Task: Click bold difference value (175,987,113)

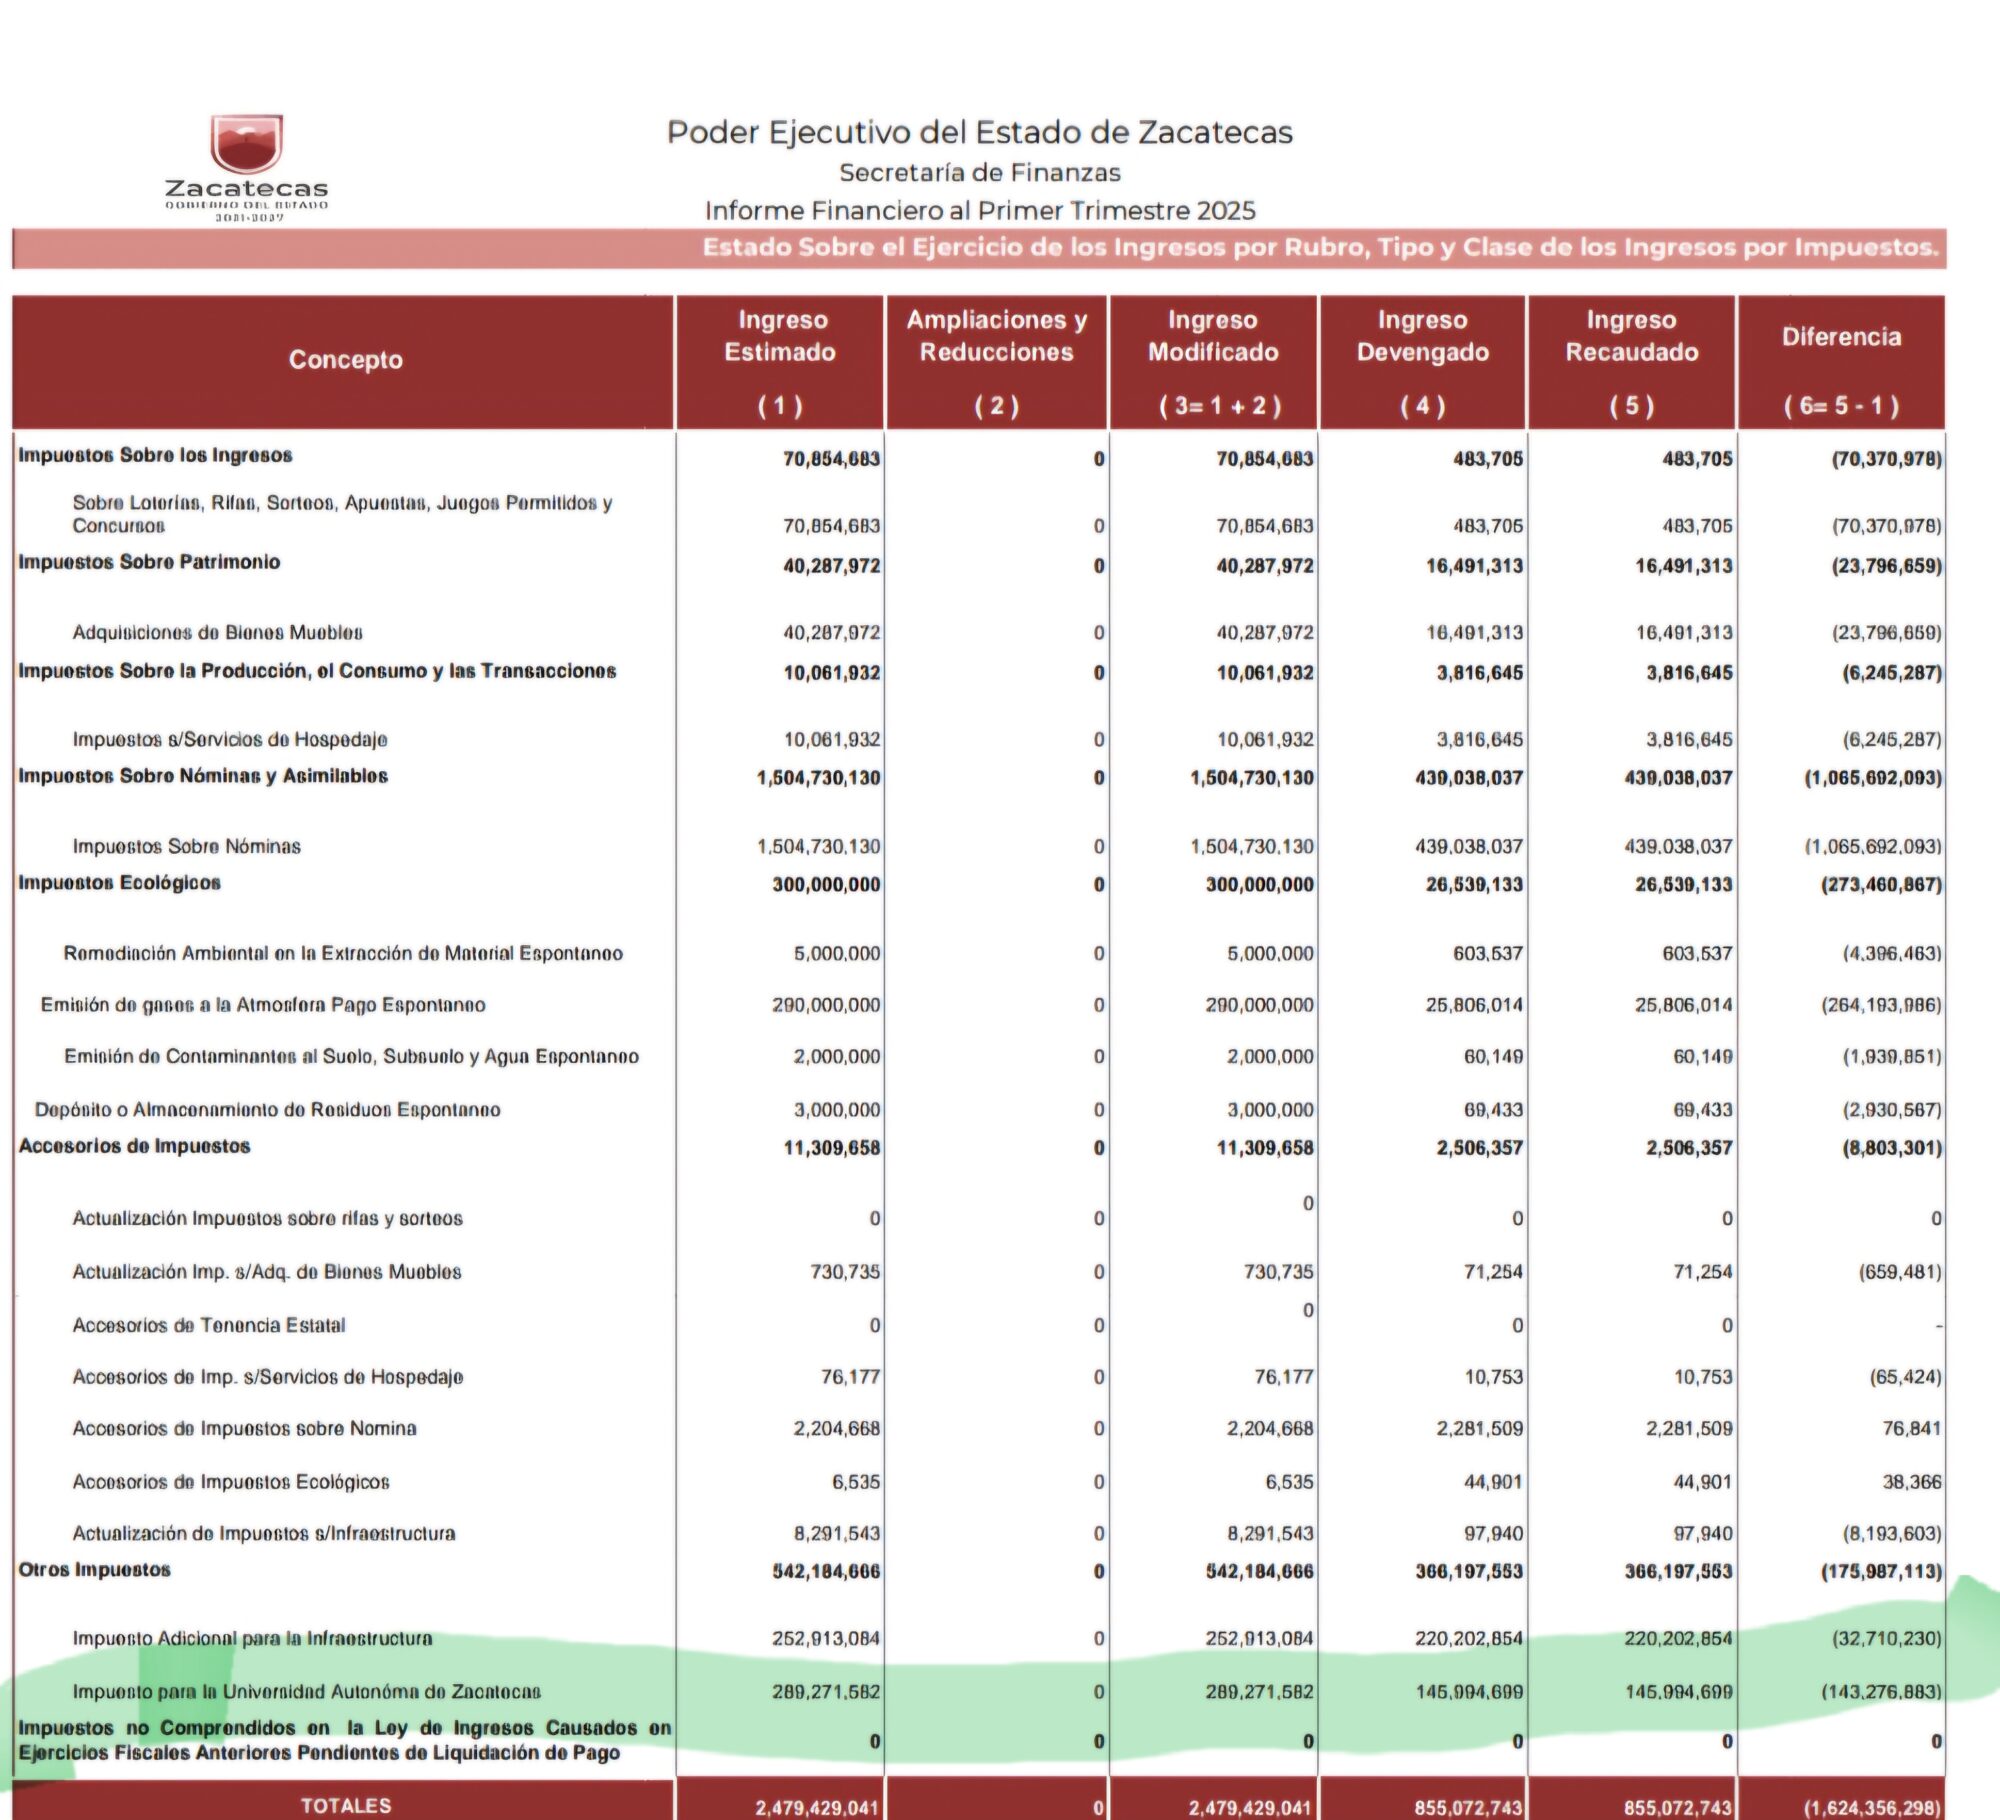Action: [x=1881, y=1572]
